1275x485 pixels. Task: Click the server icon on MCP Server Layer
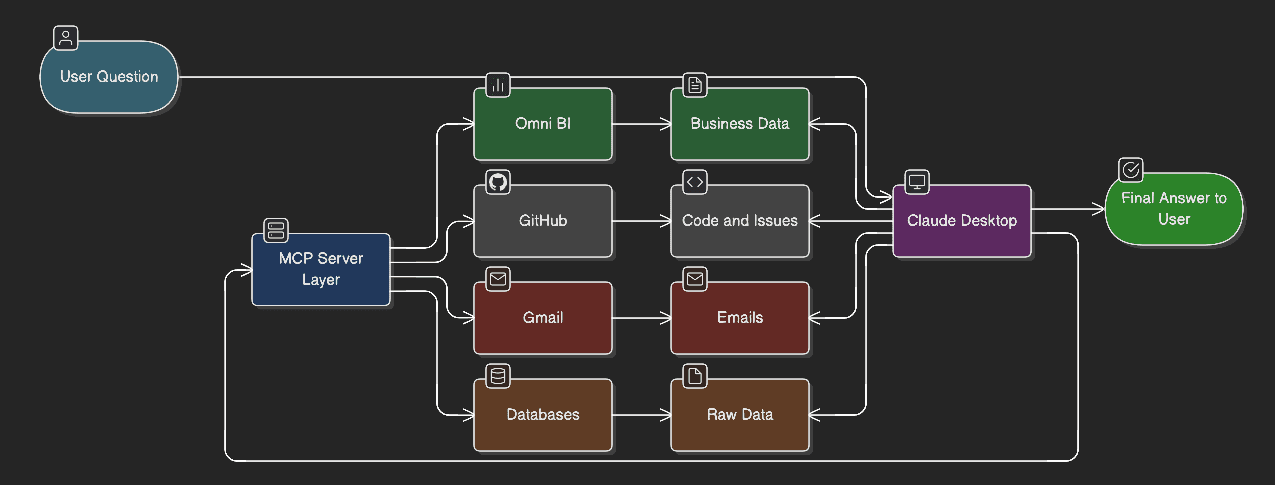(x=276, y=230)
